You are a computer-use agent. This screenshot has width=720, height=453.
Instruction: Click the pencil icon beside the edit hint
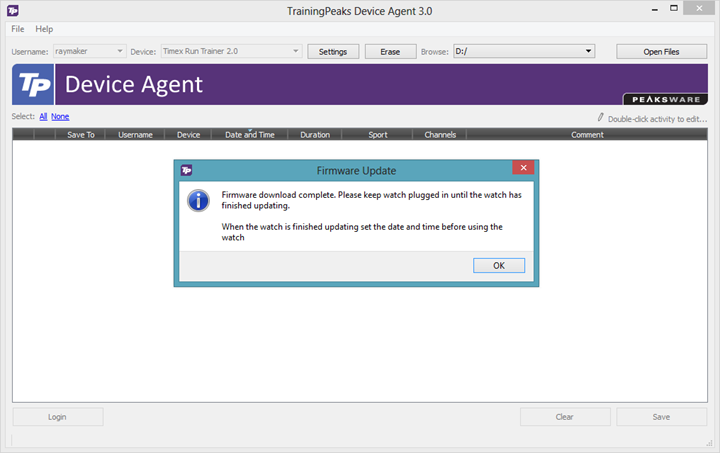click(600, 117)
